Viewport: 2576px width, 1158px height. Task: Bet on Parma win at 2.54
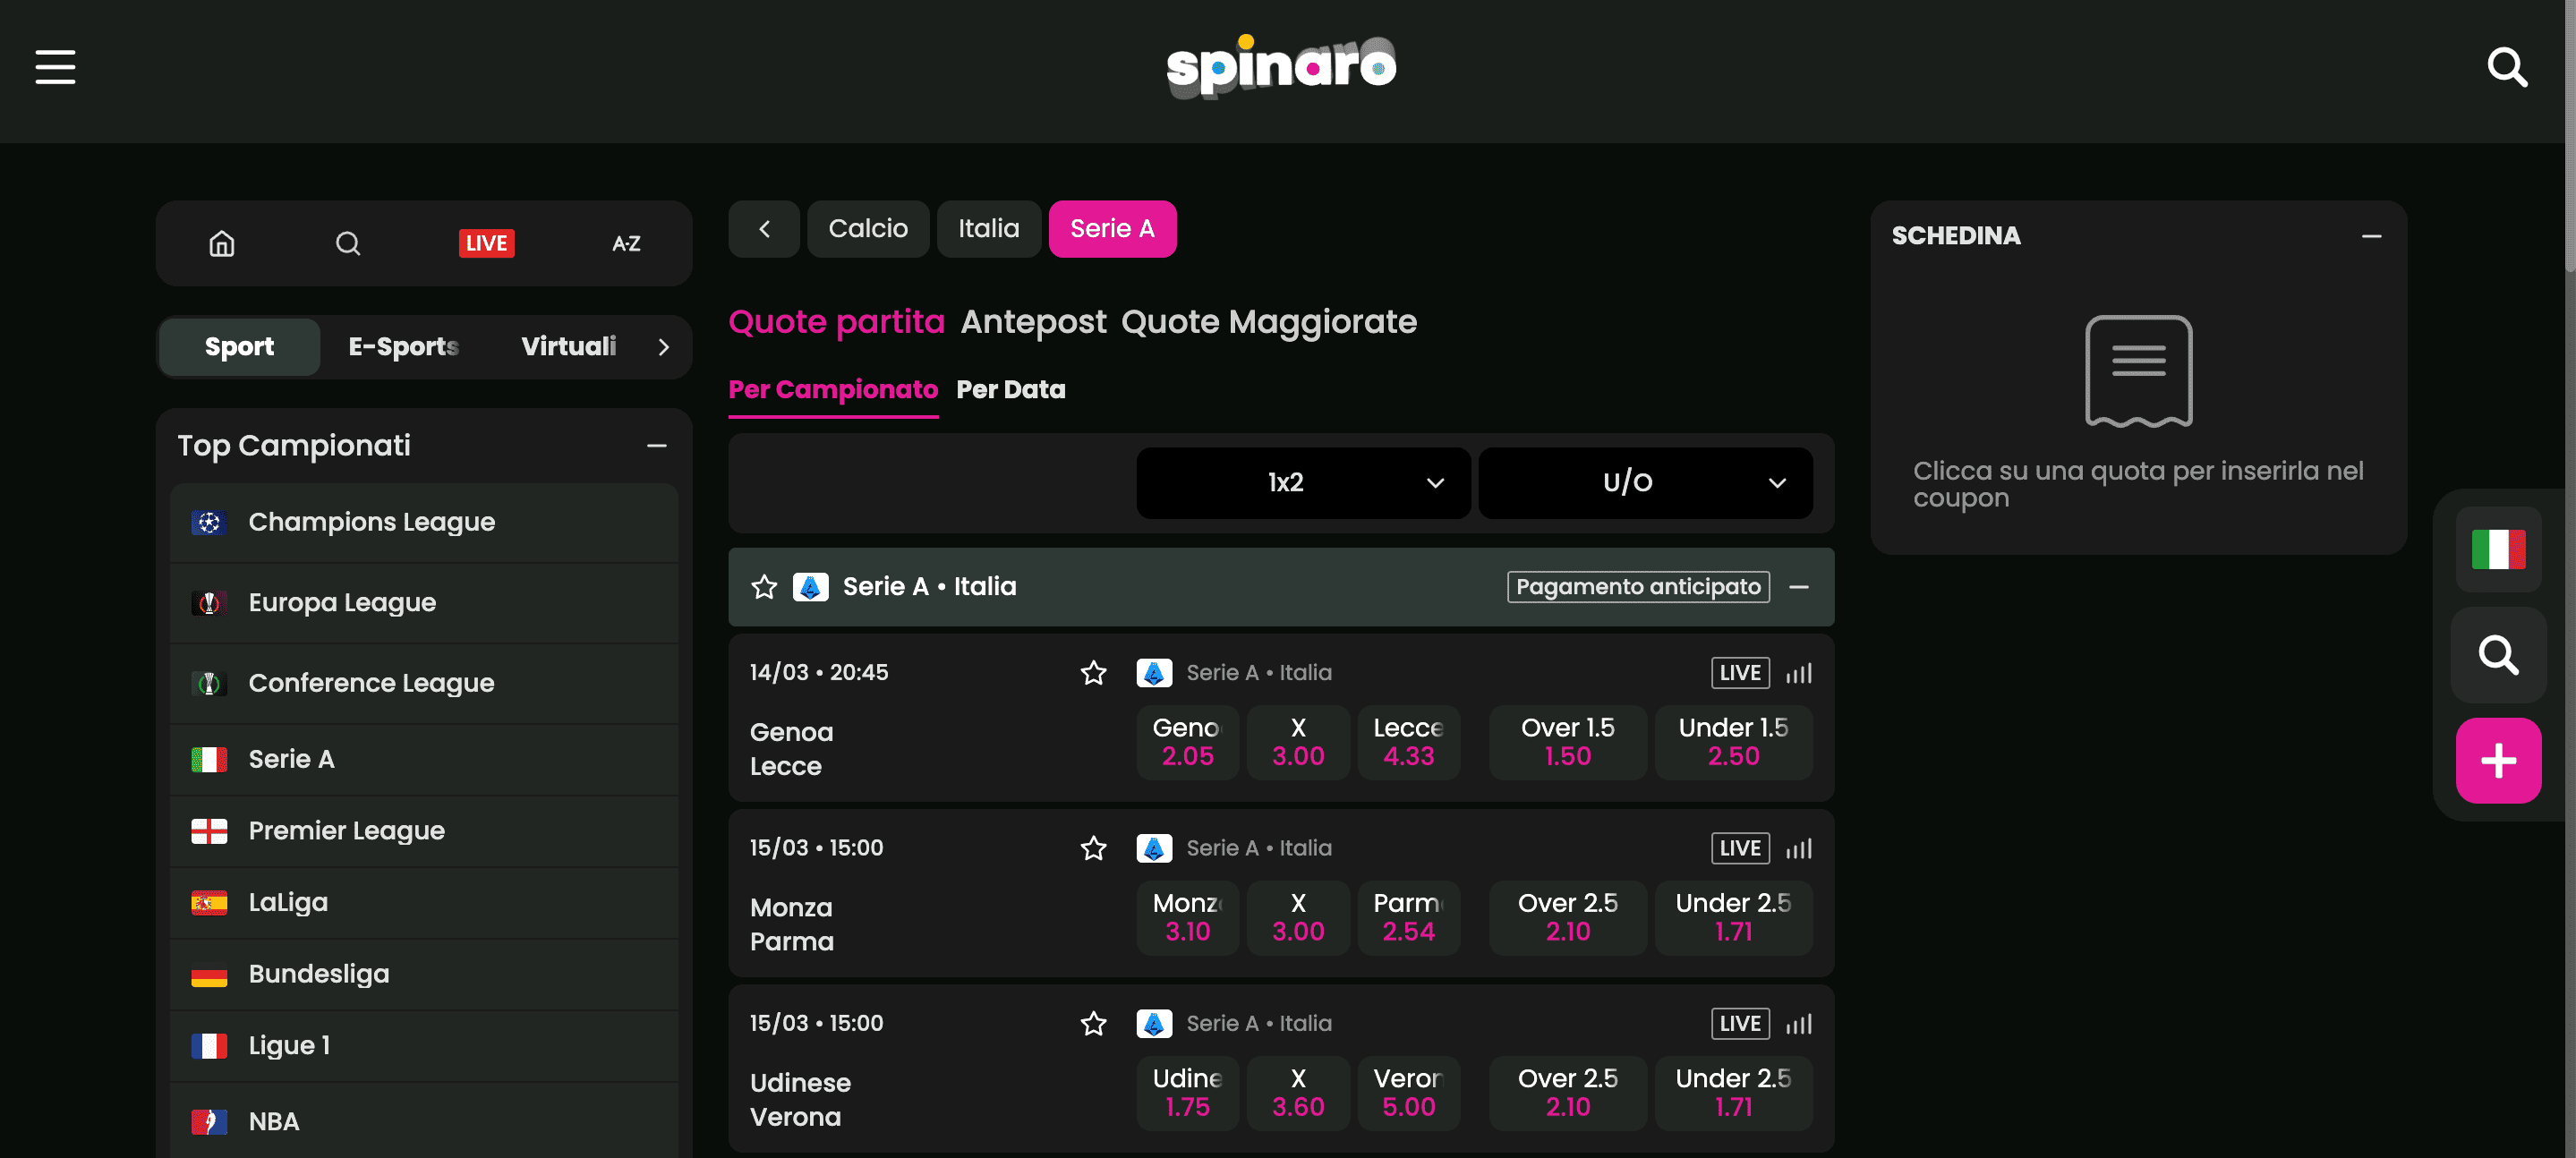[1408, 918]
